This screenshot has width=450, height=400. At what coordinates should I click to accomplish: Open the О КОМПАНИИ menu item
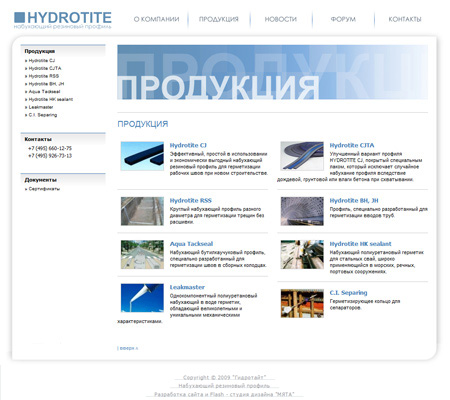point(156,19)
